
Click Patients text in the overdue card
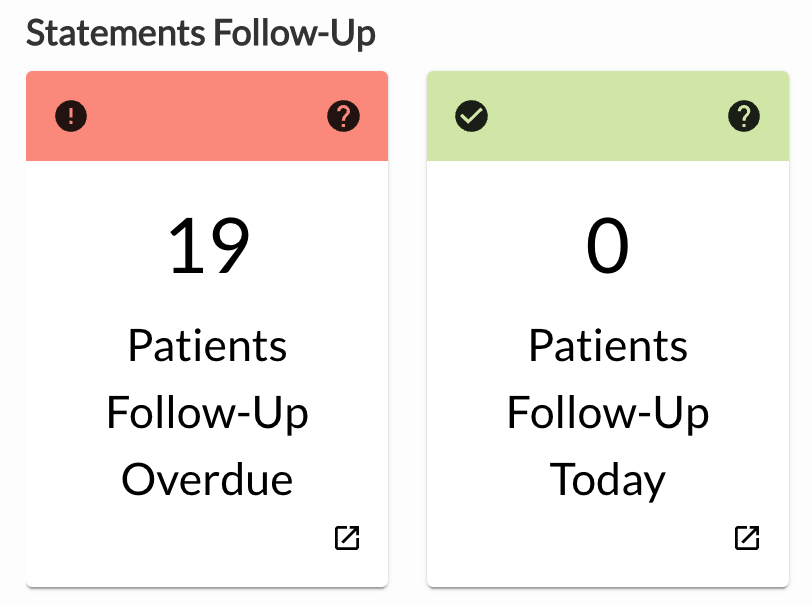[207, 345]
